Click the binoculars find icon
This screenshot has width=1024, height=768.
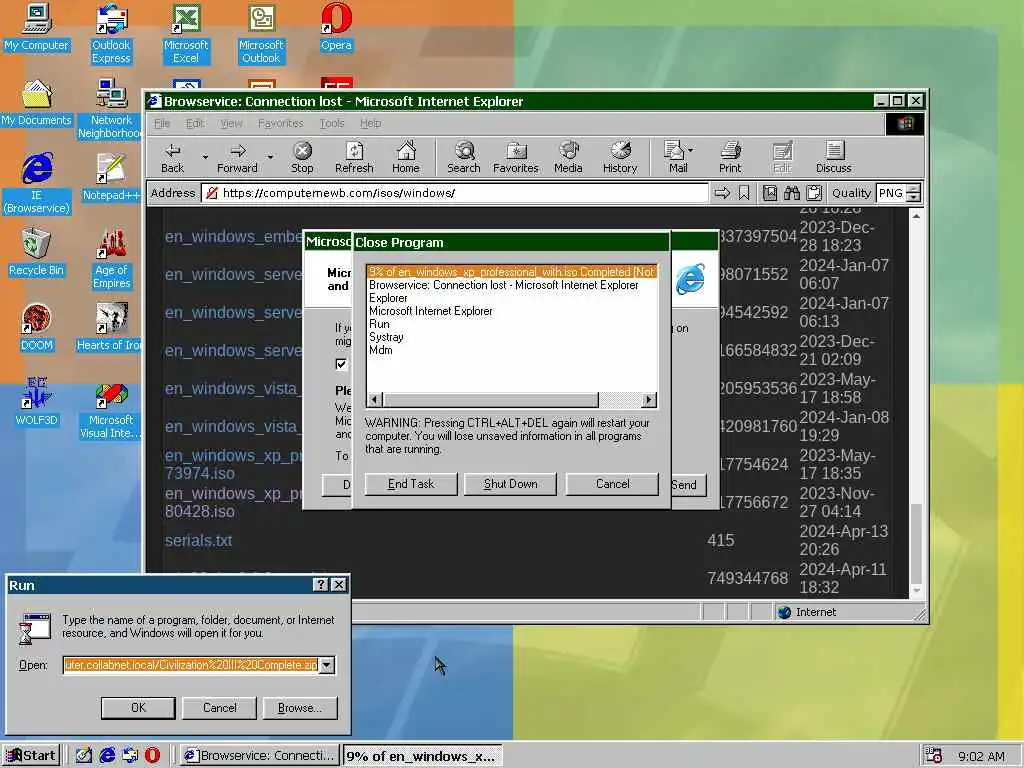point(792,193)
